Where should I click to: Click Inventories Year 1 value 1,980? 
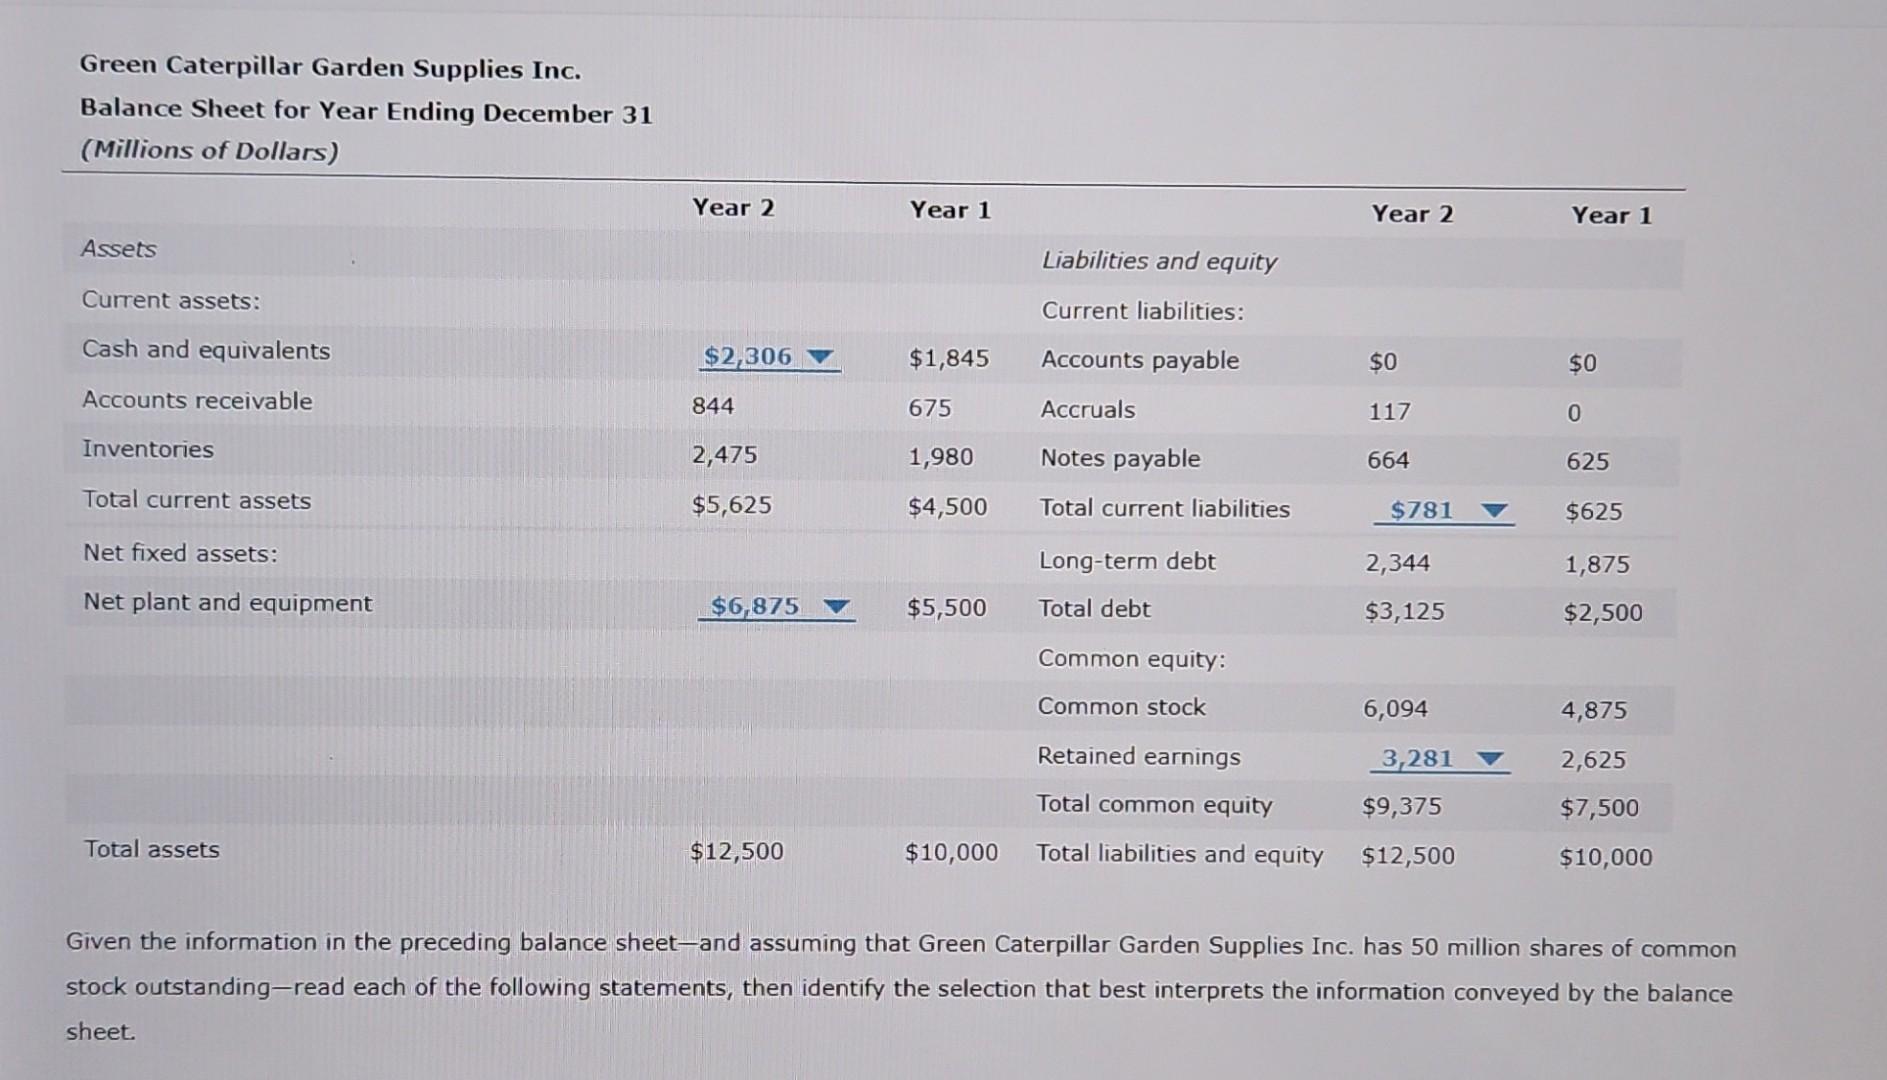coord(941,457)
